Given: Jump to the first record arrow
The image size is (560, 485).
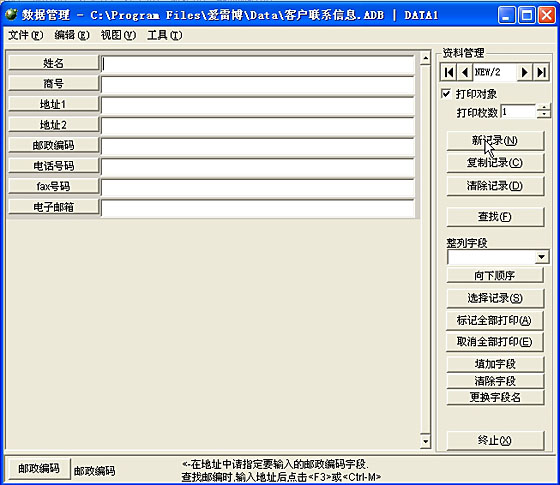Looking at the screenshot, I should point(449,72).
